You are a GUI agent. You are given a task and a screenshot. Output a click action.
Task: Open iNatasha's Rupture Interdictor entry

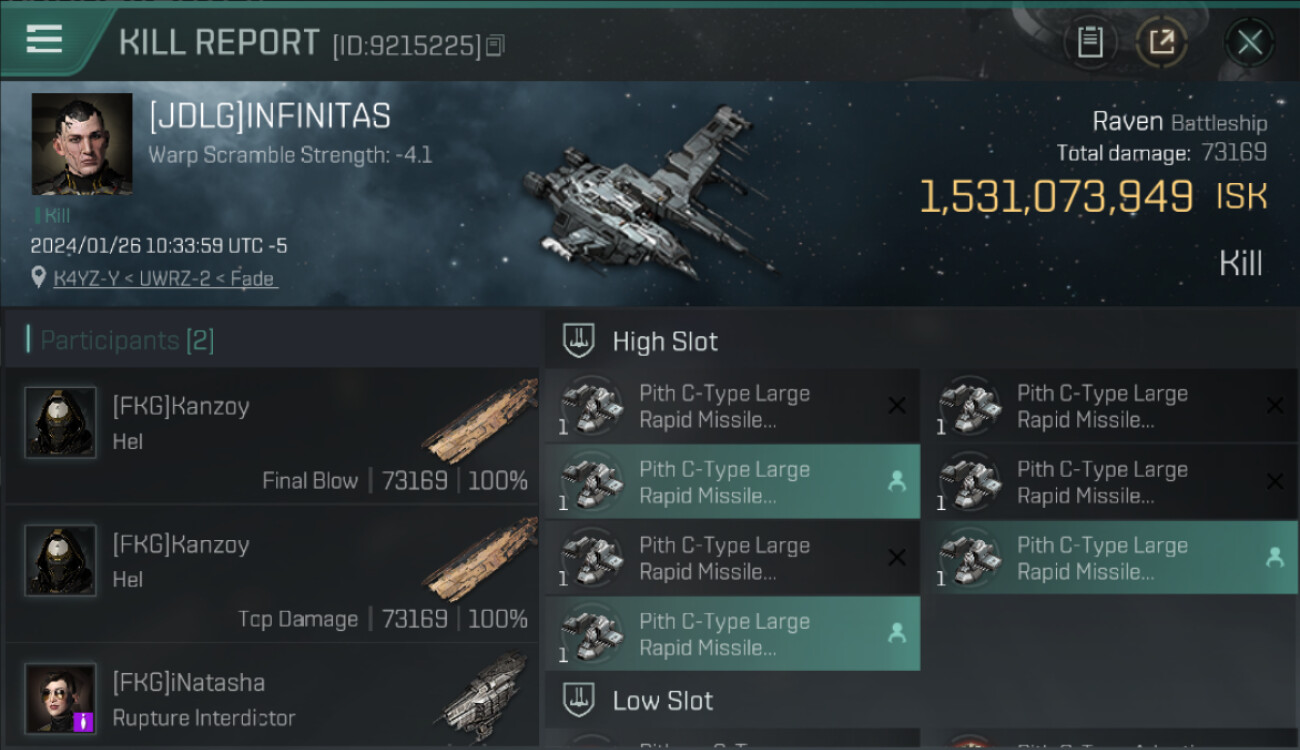coord(271,698)
